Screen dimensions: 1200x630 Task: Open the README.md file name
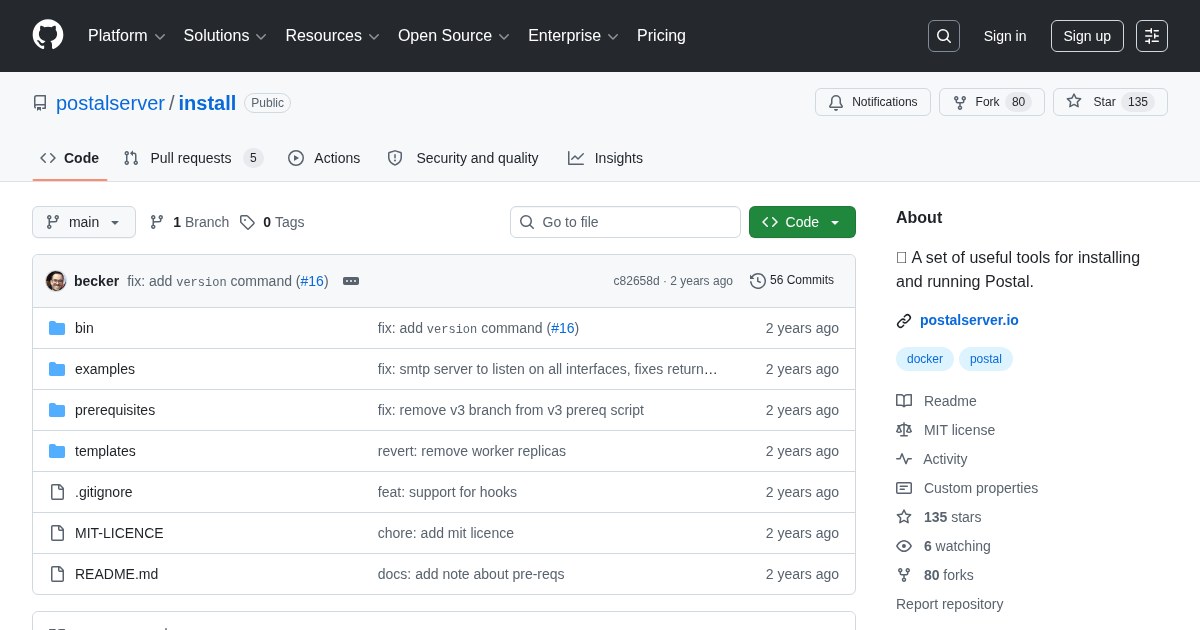click(x=116, y=574)
